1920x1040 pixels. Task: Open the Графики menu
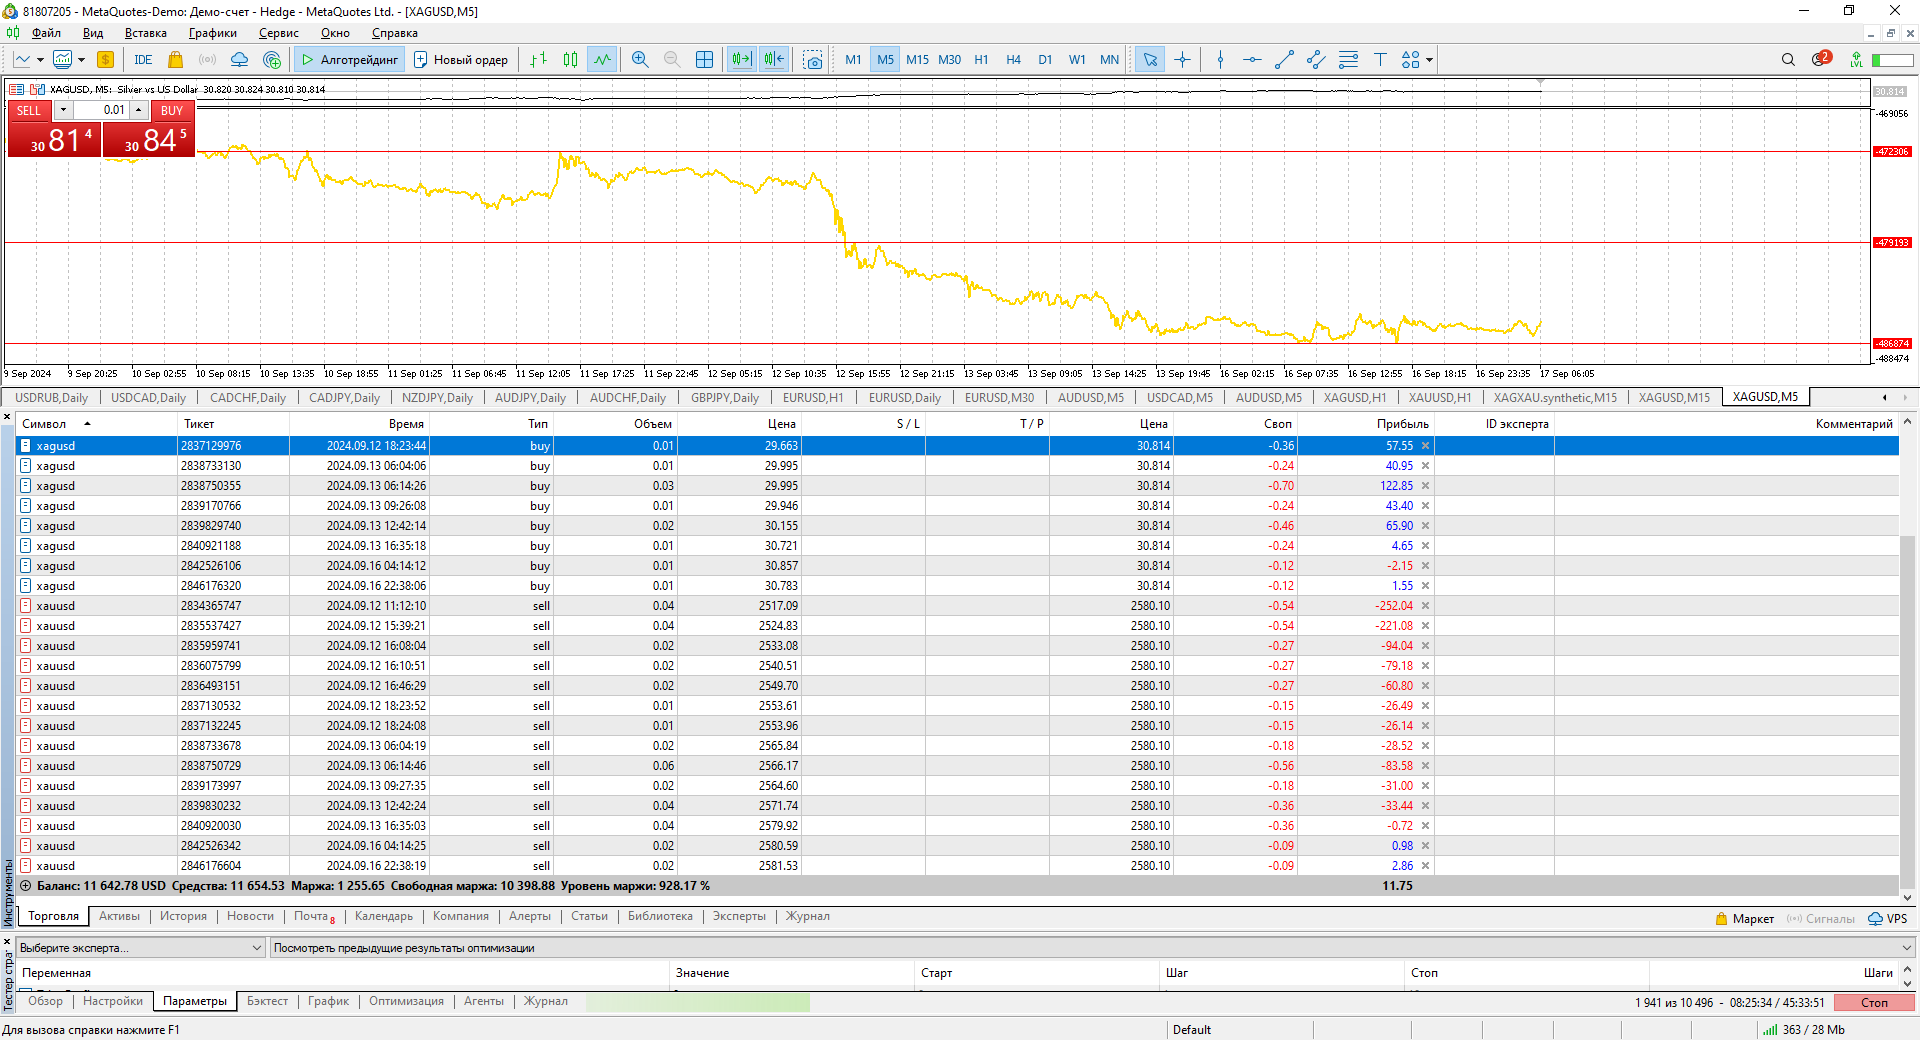click(x=212, y=33)
